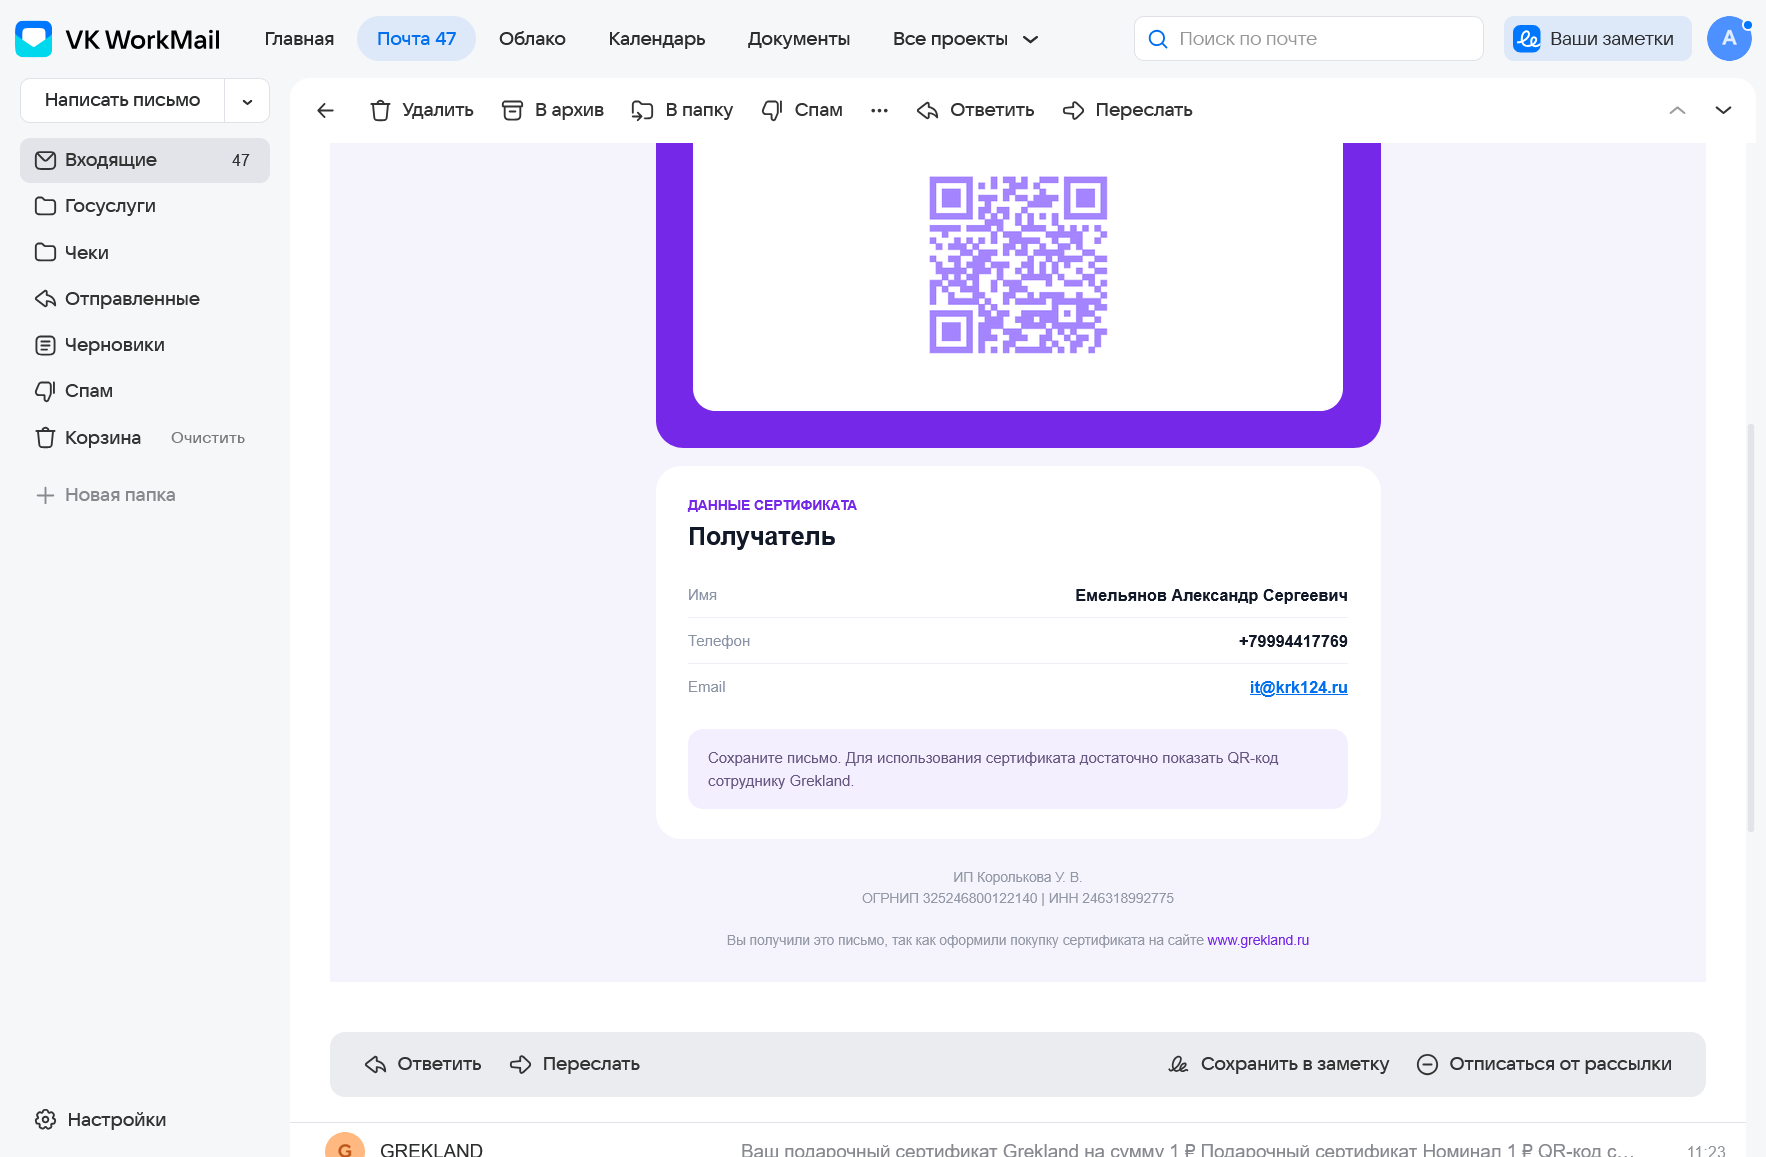Click Новая папка label to create folder
Viewport: 1766px width, 1157px height.
click(x=120, y=495)
